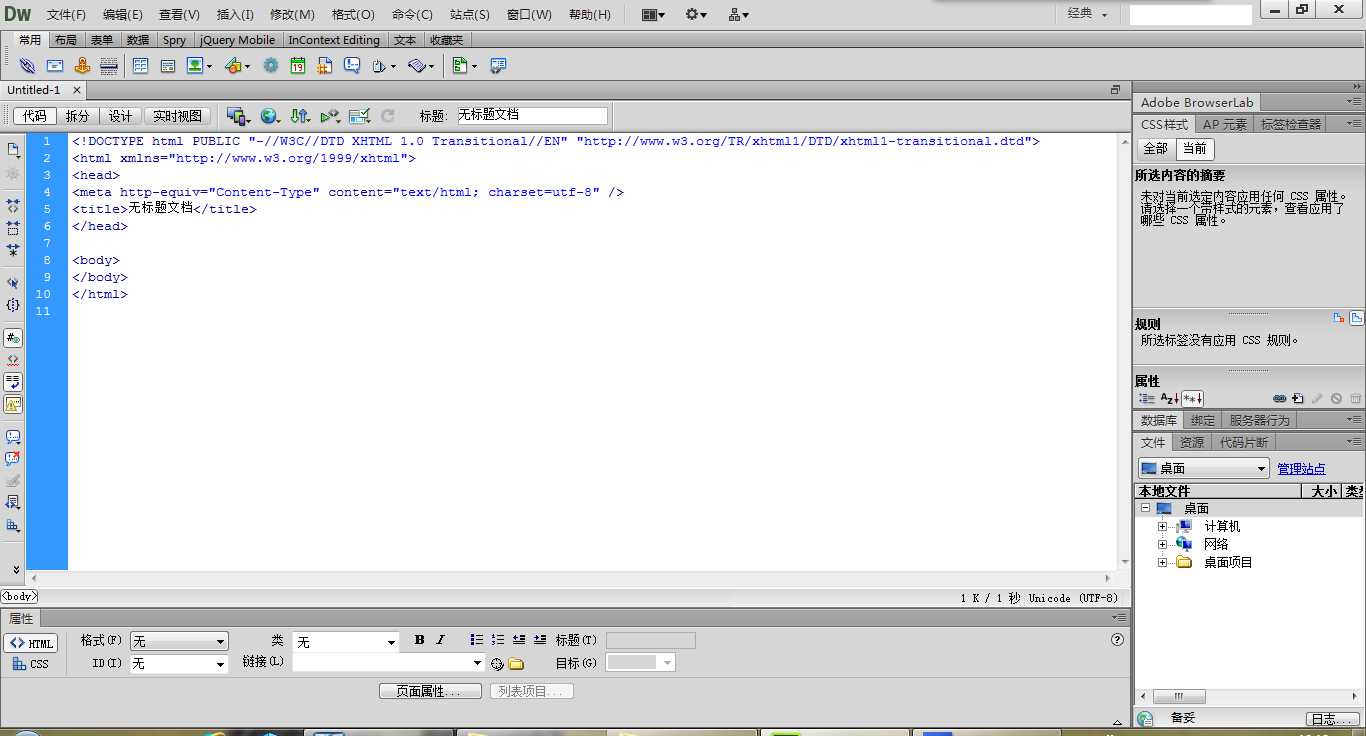Open the ID dropdown in Properties
The image size is (1366, 736).
(179, 664)
